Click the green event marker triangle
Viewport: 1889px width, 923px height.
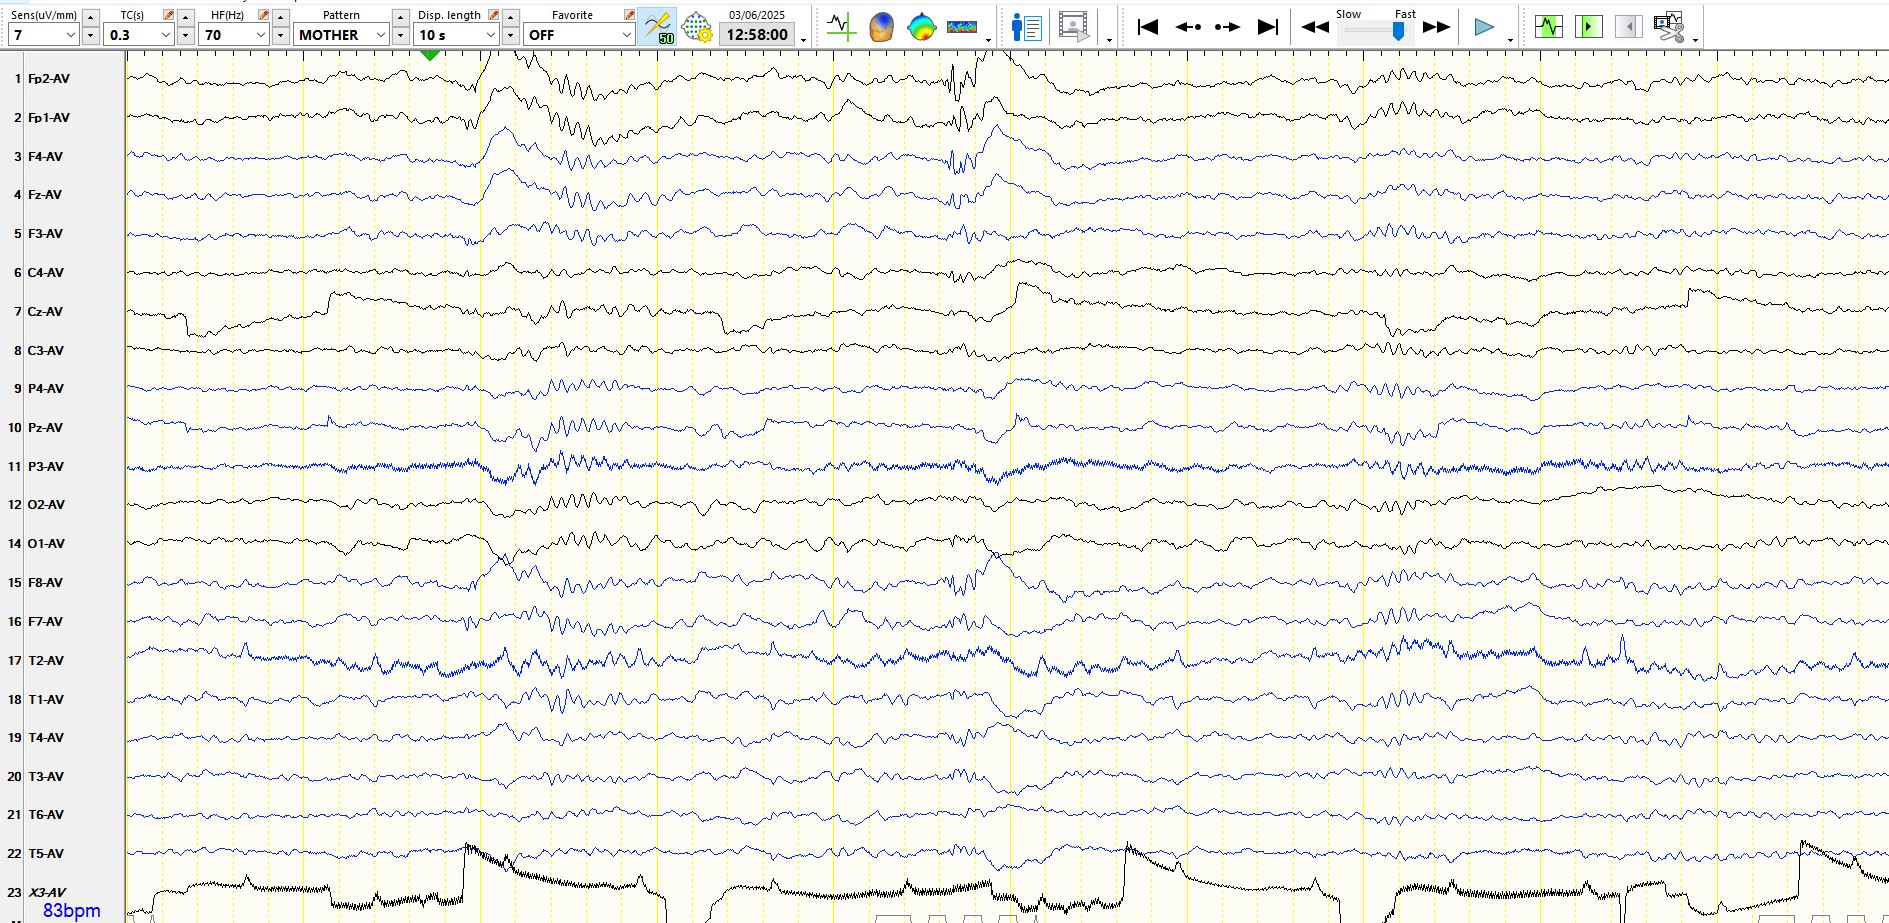point(429,55)
